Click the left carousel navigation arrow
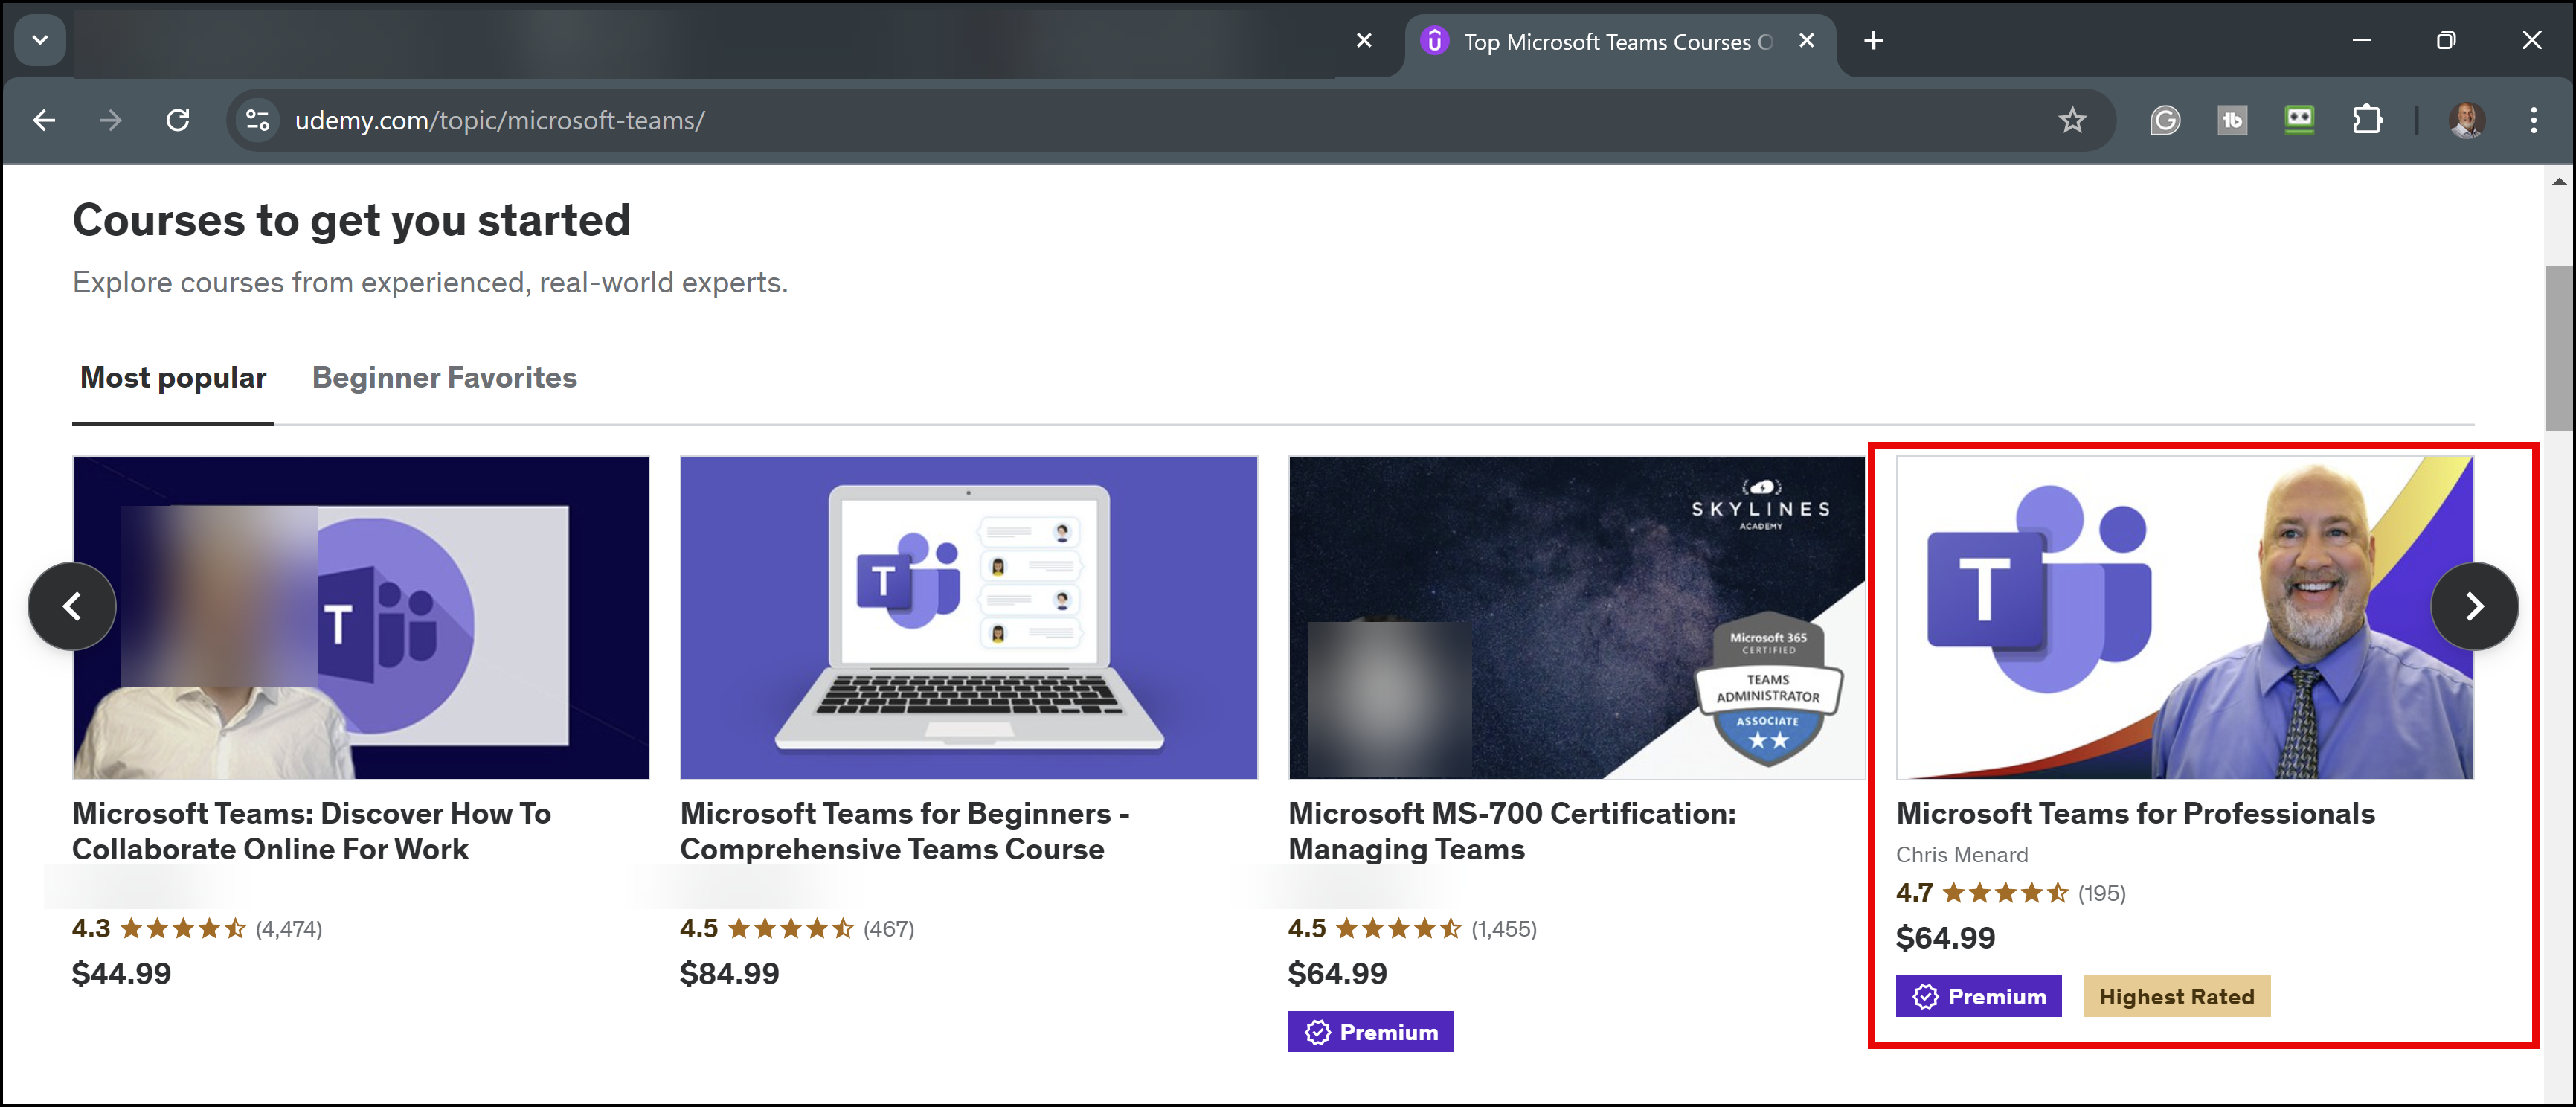 (72, 604)
